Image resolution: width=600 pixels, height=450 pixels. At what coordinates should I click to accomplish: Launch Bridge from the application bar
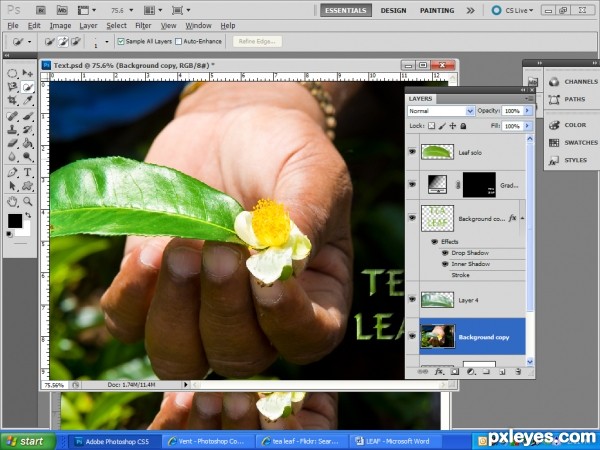(x=41, y=10)
